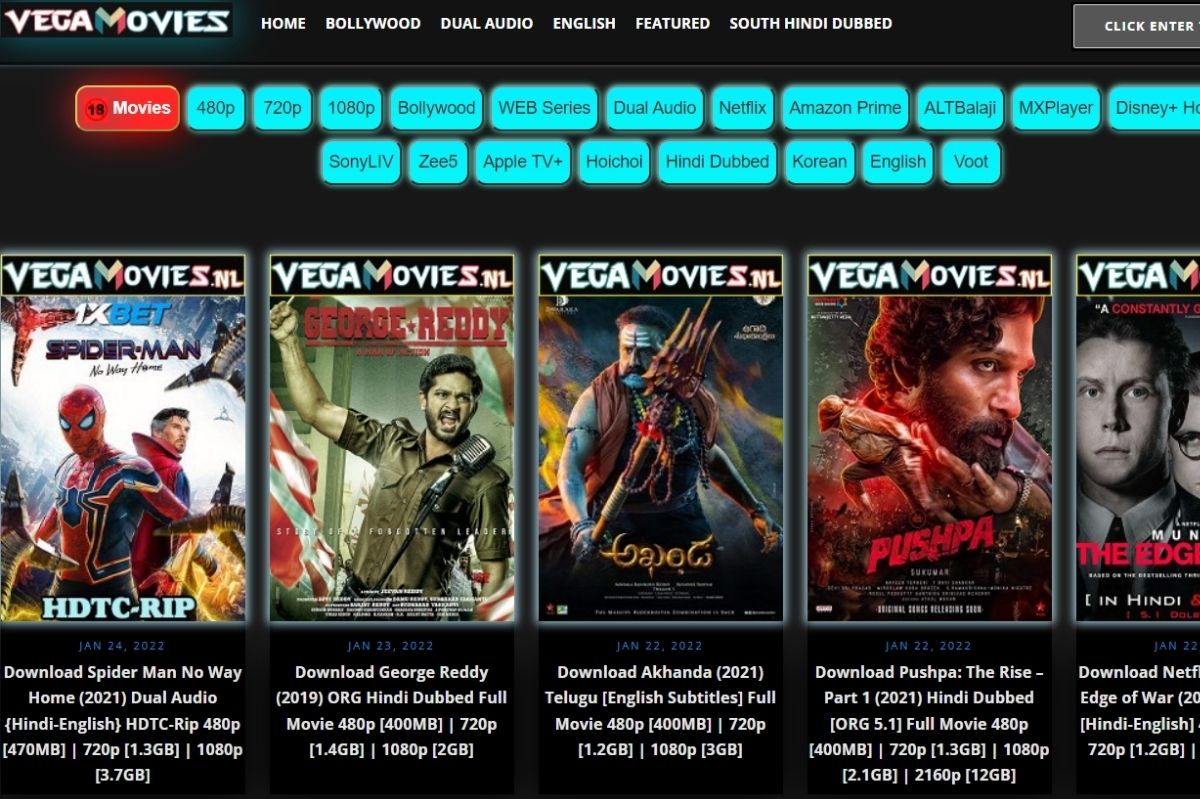Open the FEATURED menu item
1200x799 pixels.
[x=673, y=23]
